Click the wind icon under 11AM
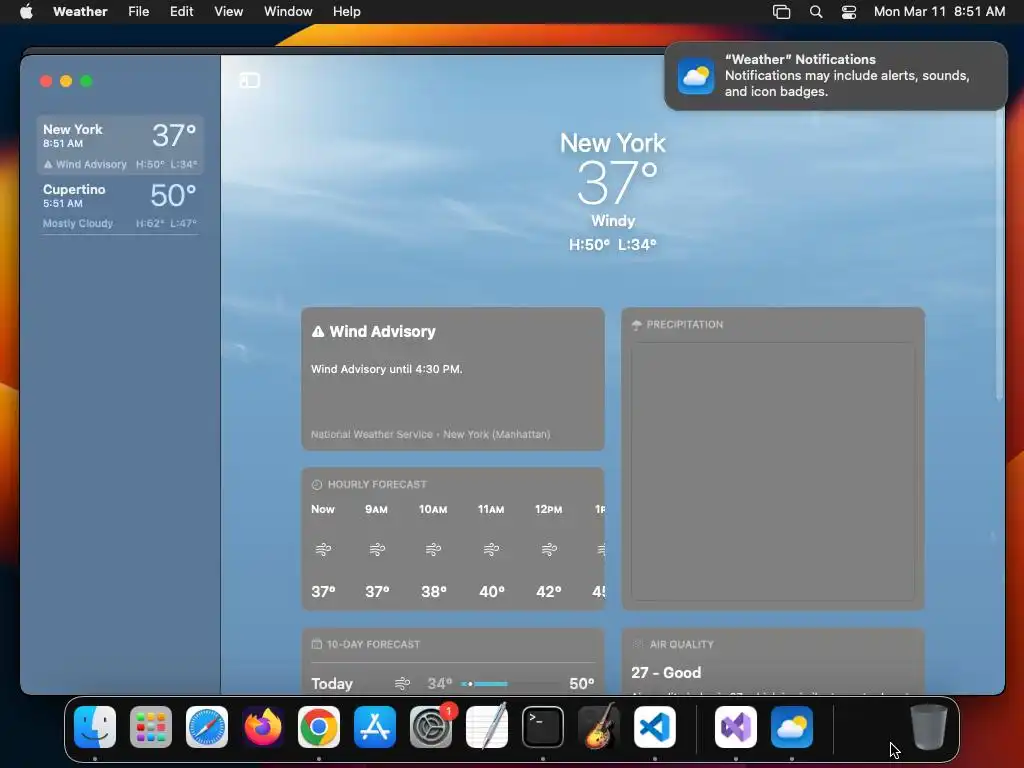1024x768 pixels. 491,549
